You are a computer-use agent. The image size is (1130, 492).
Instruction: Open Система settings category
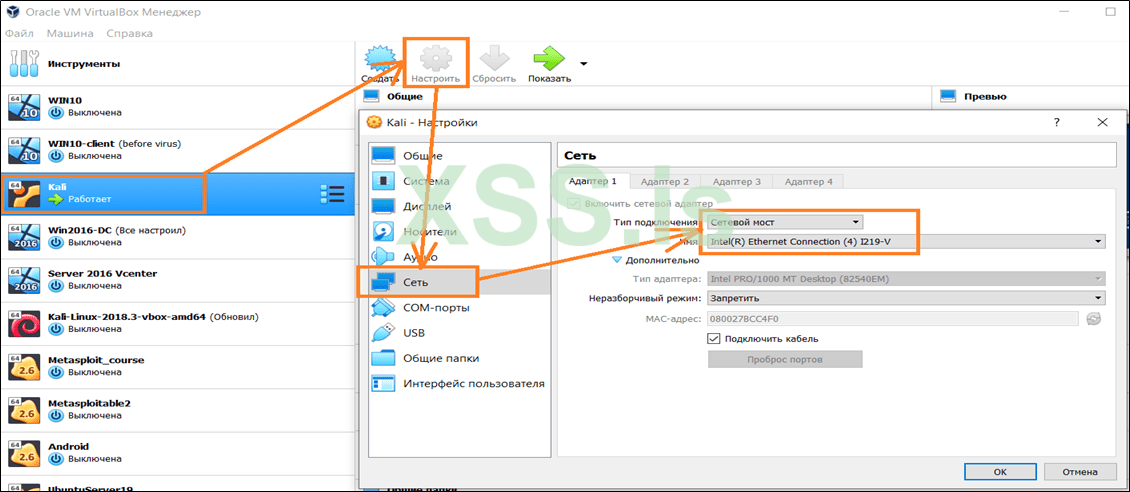pos(458,181)
